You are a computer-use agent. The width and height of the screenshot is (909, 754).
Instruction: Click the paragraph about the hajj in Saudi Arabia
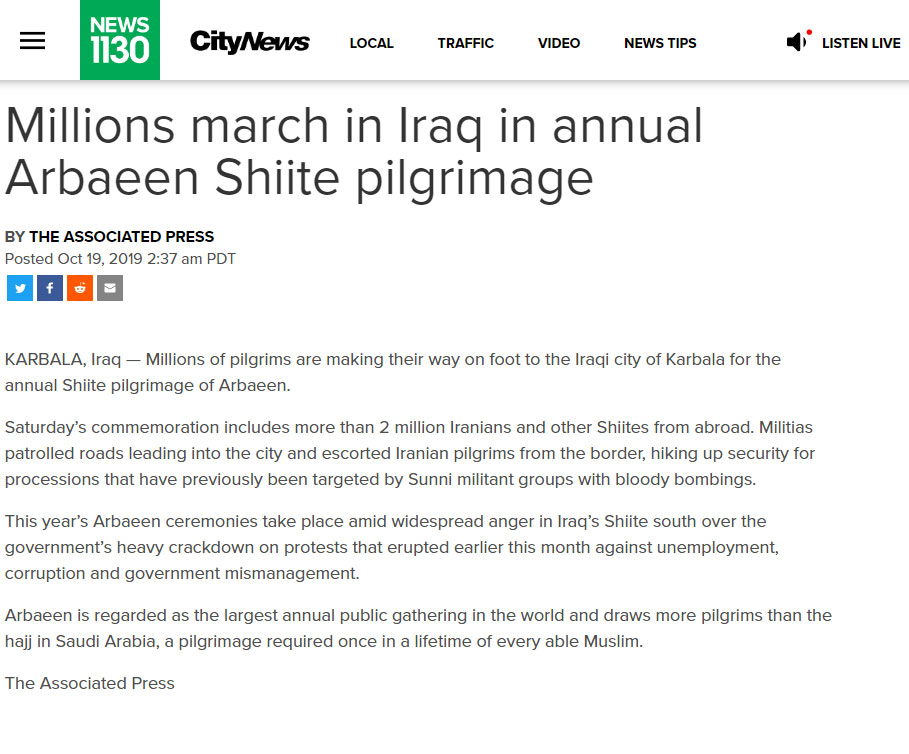click(x=419, y=628)
